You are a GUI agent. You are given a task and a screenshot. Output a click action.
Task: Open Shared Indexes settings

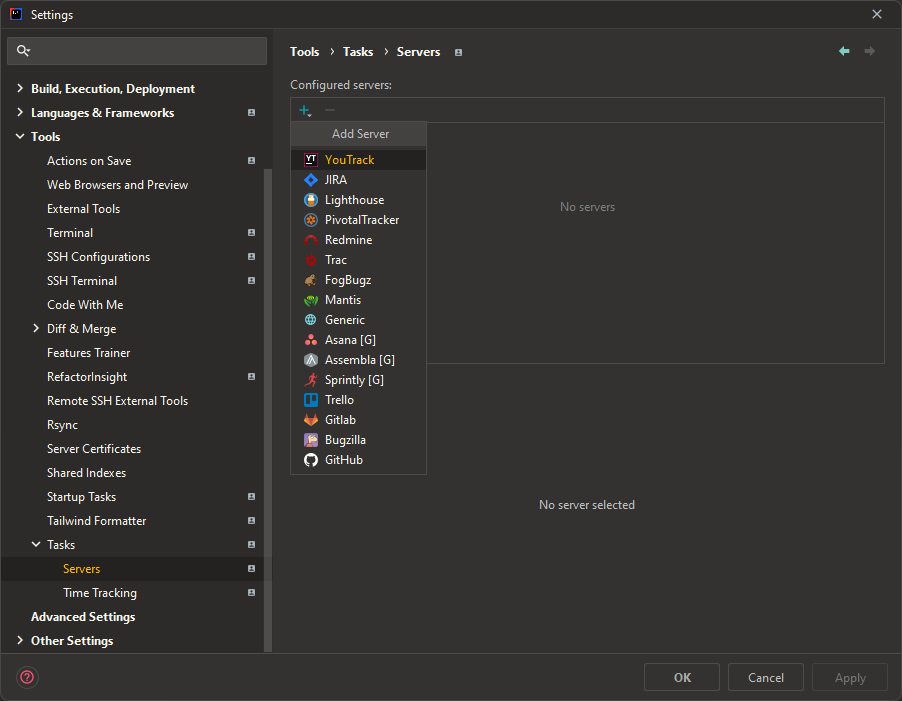[x=86, y=473]
